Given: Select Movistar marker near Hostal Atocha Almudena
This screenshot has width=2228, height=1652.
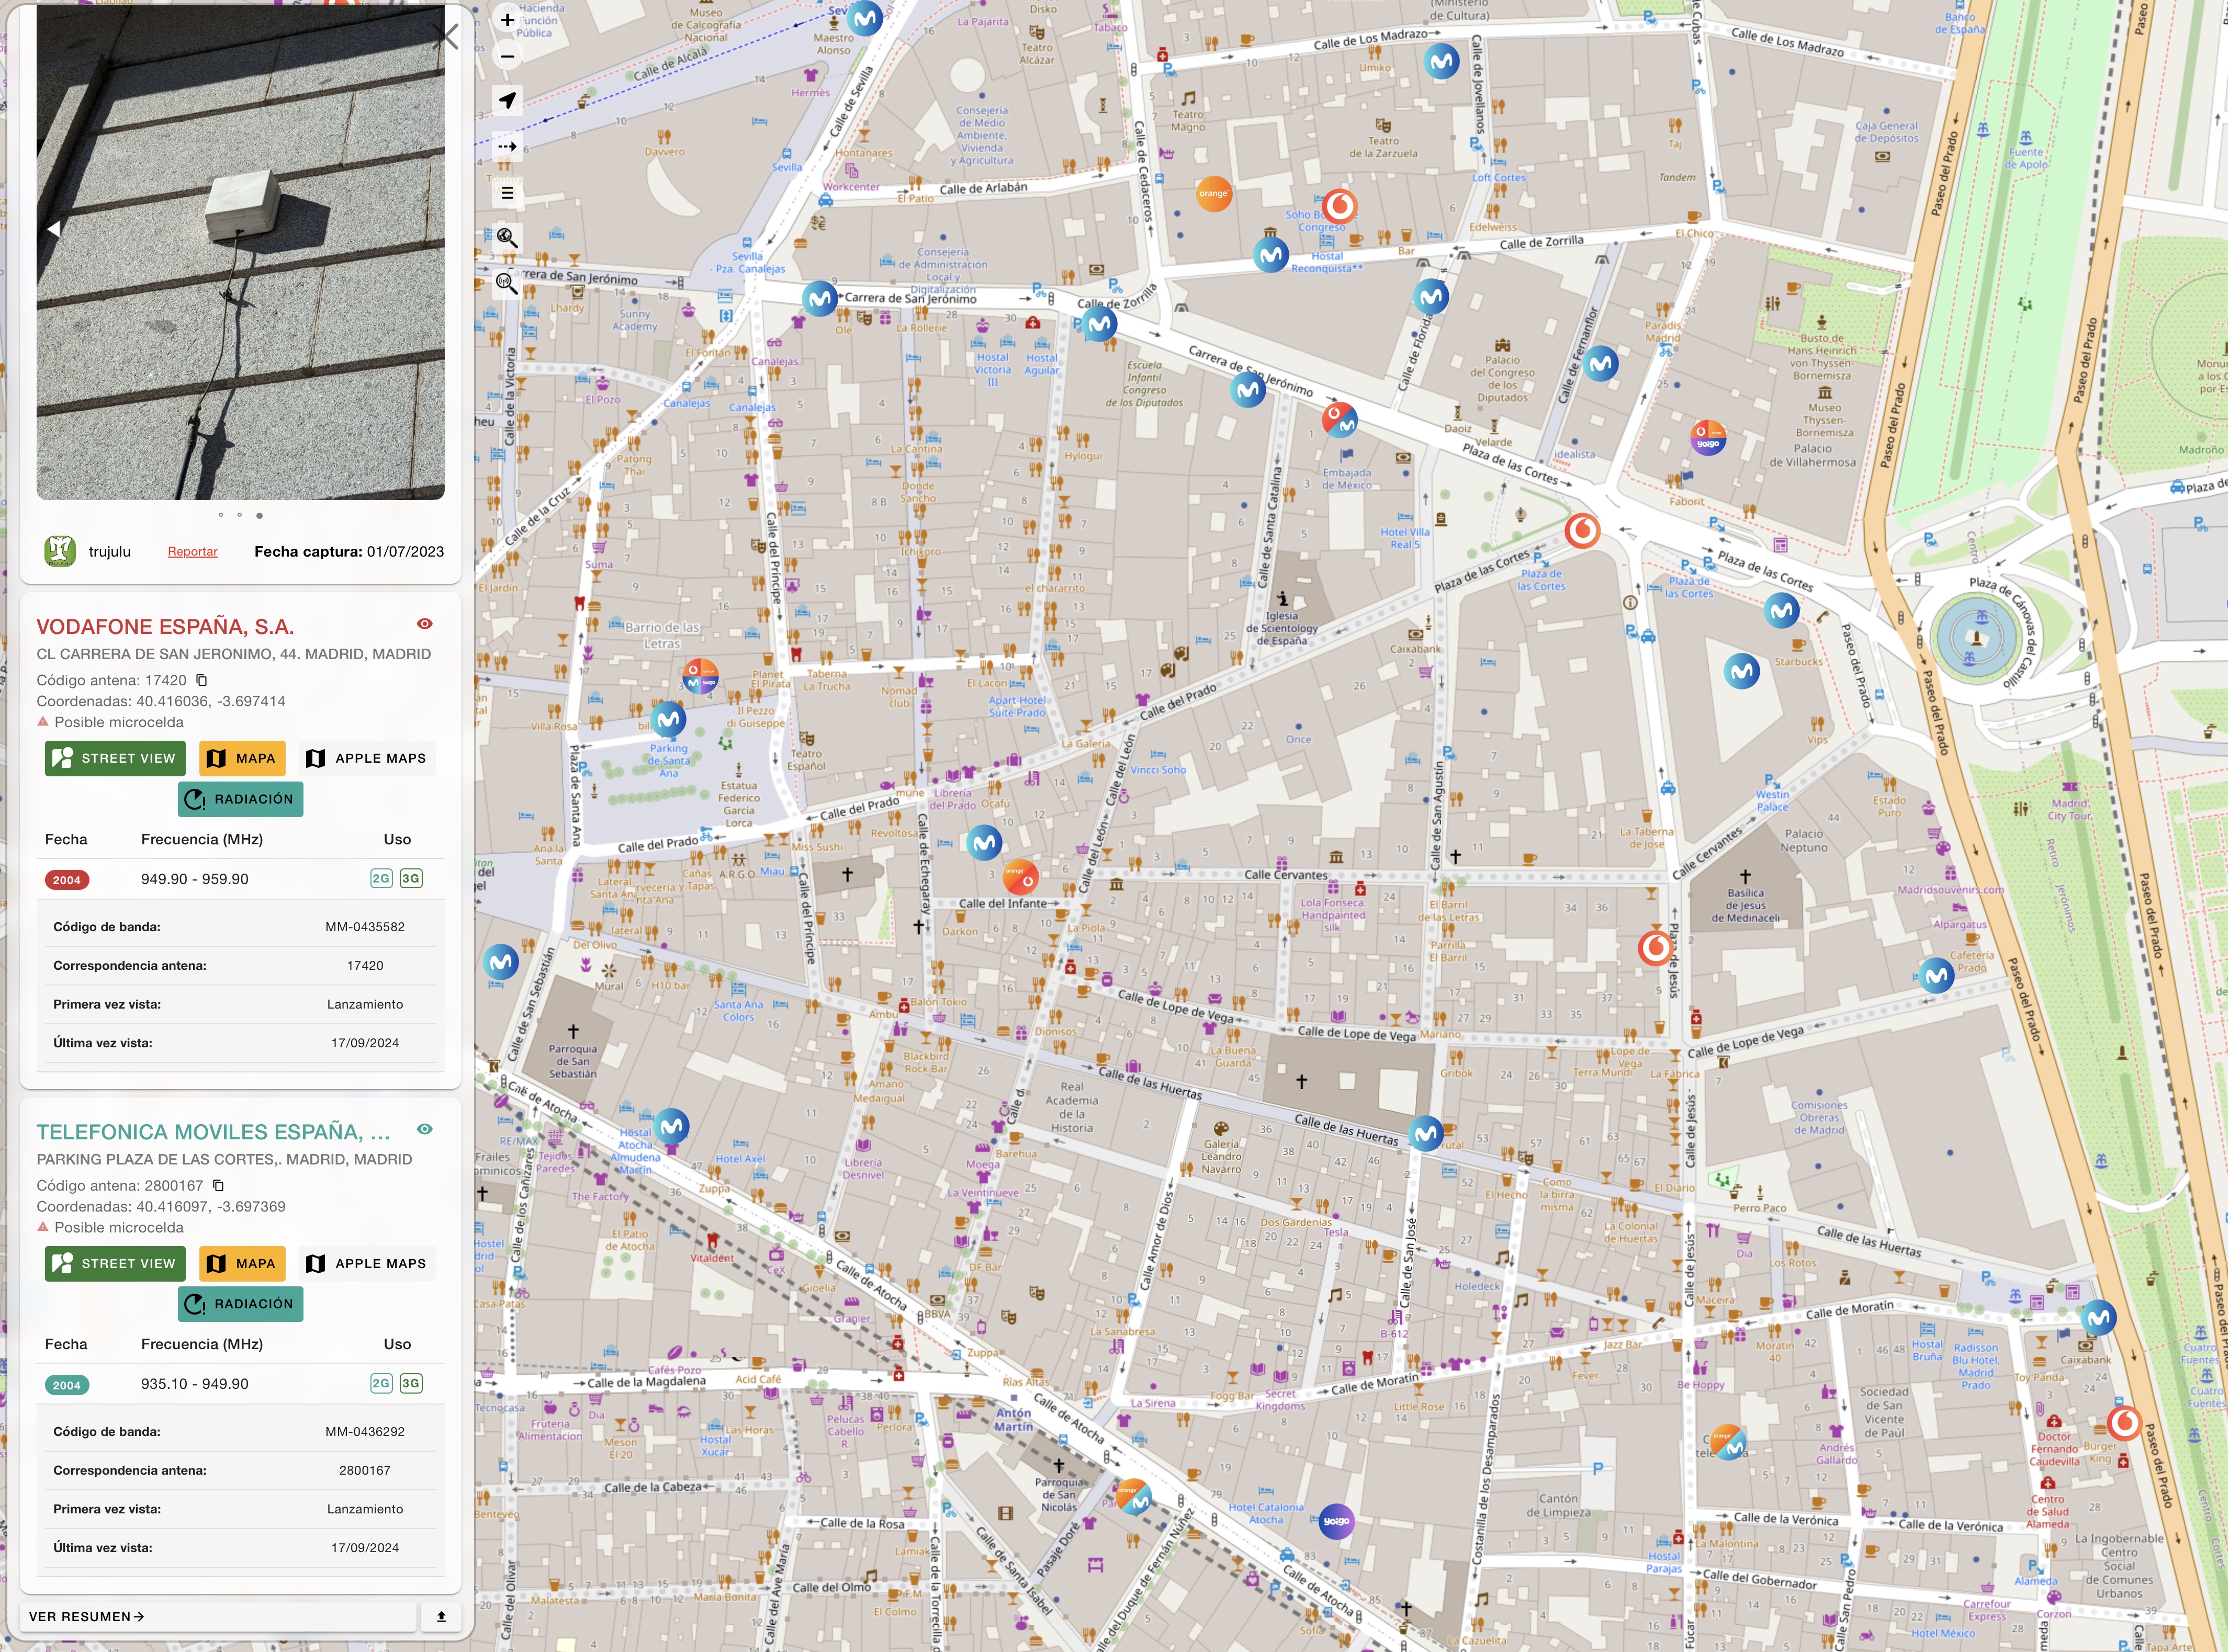Looking at the screenshot, I should point(672,1127).
